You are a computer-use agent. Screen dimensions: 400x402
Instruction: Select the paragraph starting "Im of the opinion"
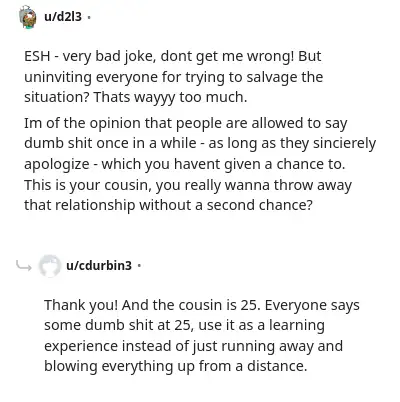click(200, 164)
